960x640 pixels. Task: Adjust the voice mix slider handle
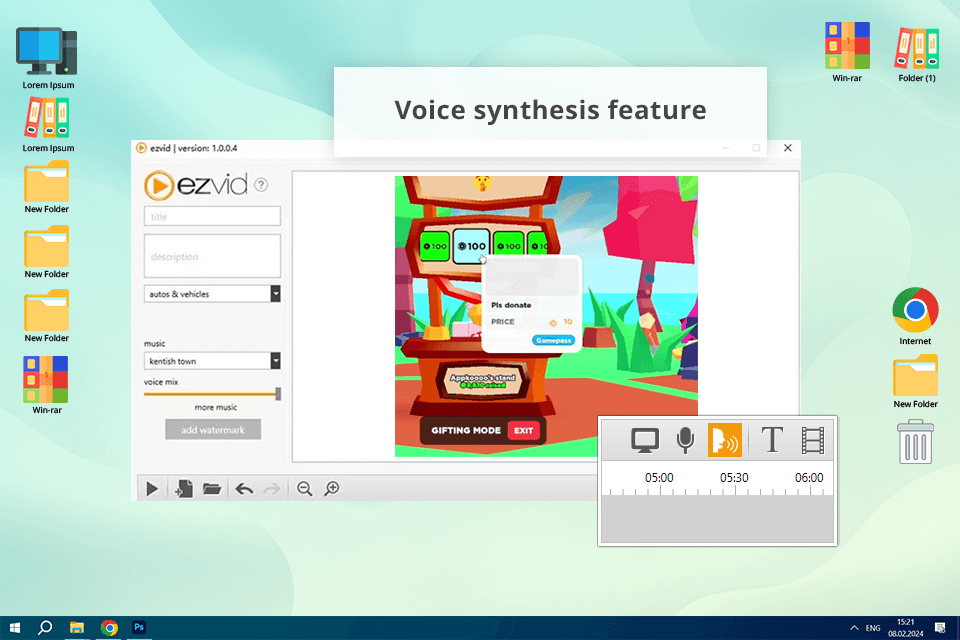pyautogui.click(x=278, y=394)
